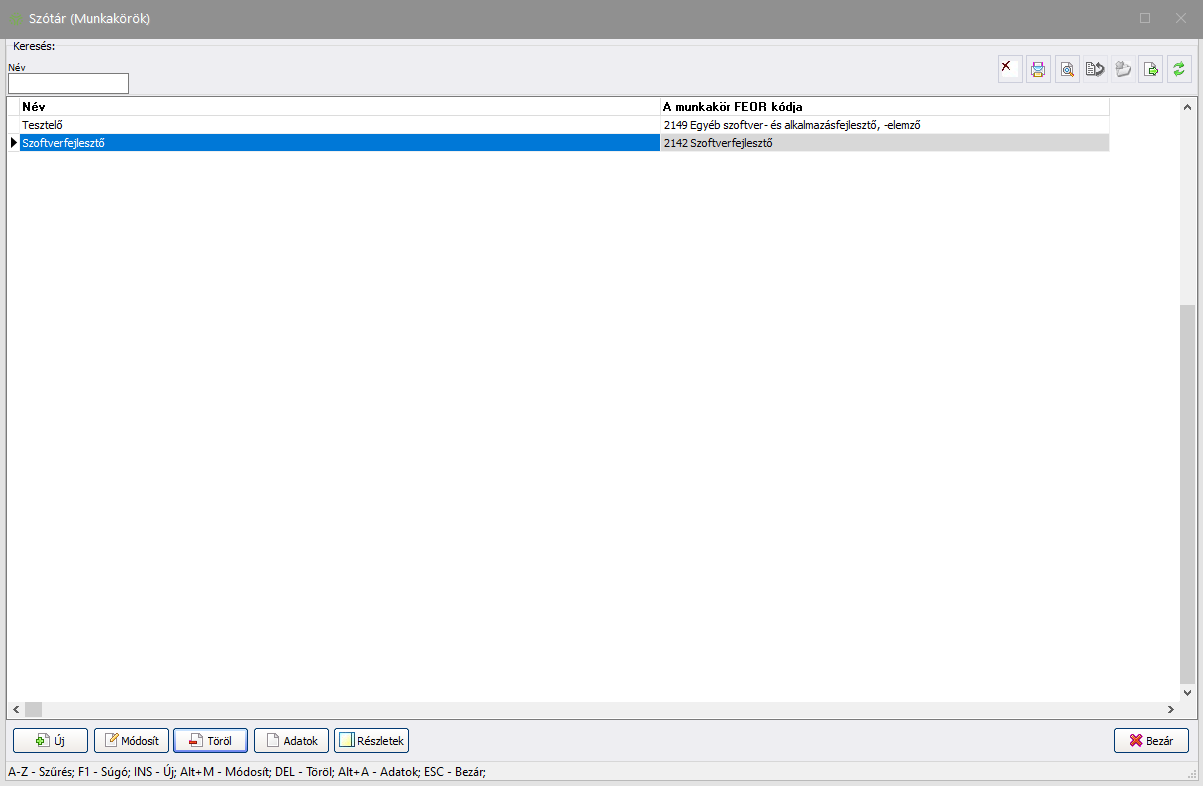The width and height of the screenshot is (1203, 786).
Task: Click the horizontal scrollbar right arrow
Action: [1170, 709]
